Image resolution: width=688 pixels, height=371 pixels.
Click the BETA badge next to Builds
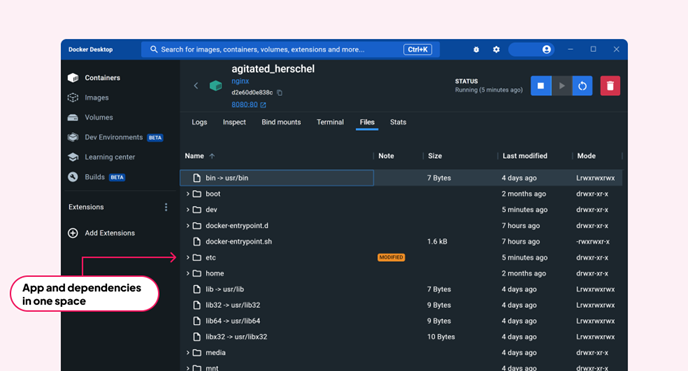tap(117, 177)
